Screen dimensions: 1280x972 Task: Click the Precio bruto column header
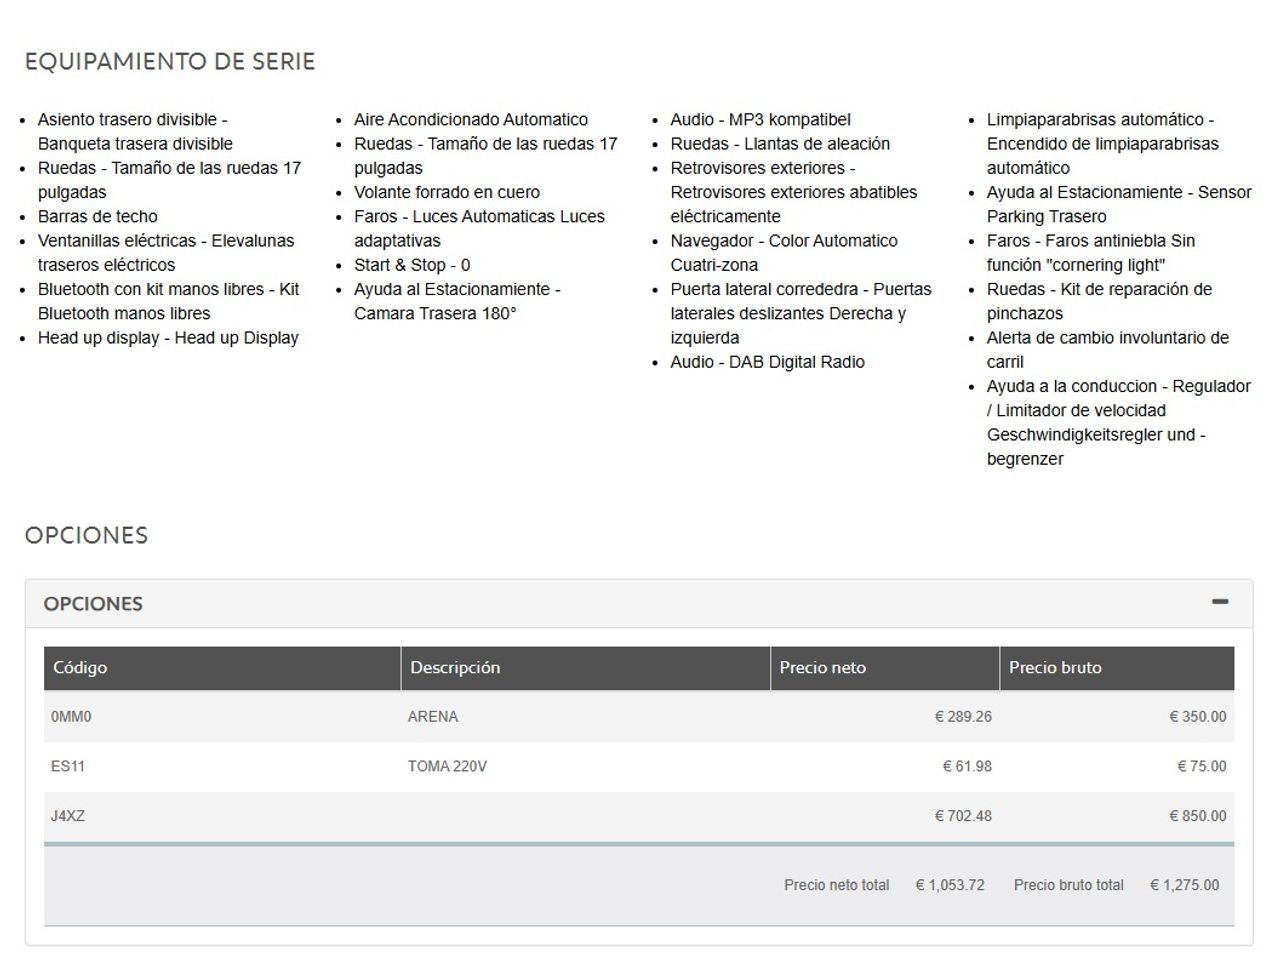[1054, 668]
